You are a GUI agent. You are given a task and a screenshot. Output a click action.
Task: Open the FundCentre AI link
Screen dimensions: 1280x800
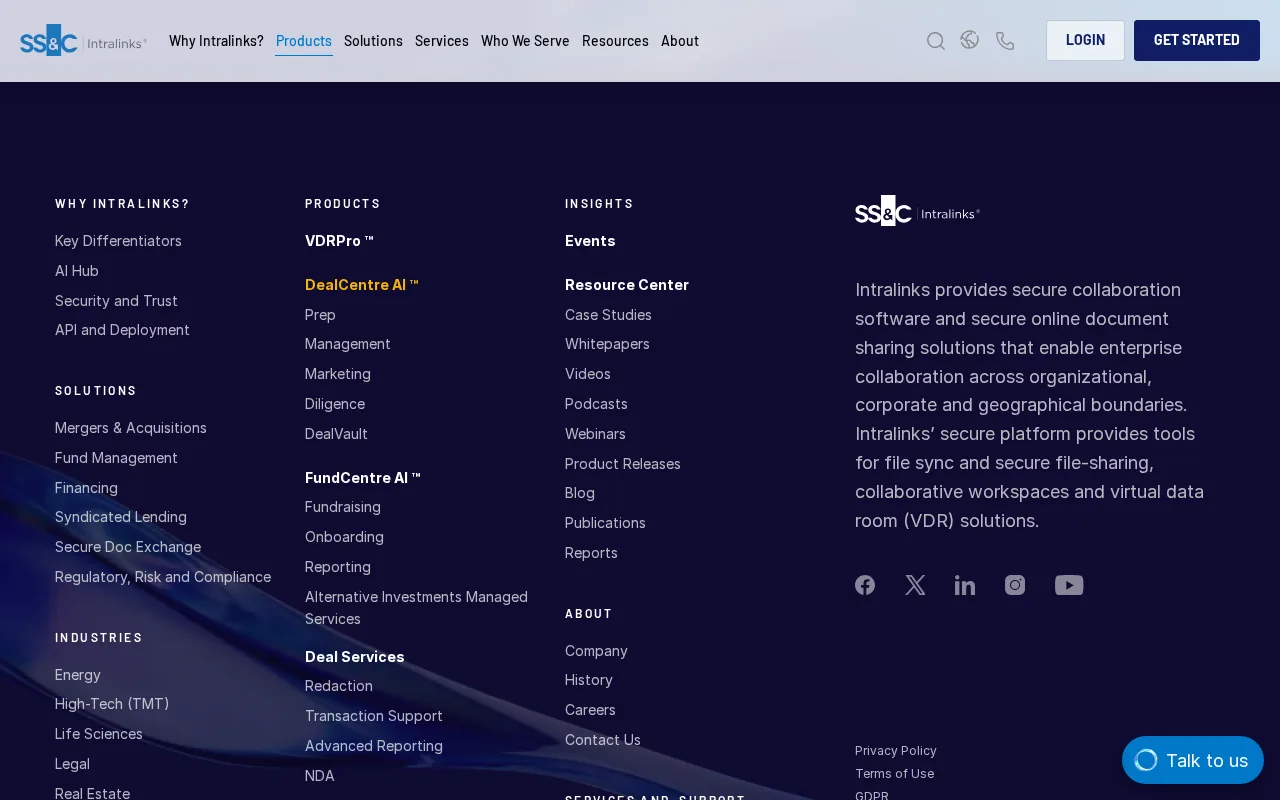point(363,478)
